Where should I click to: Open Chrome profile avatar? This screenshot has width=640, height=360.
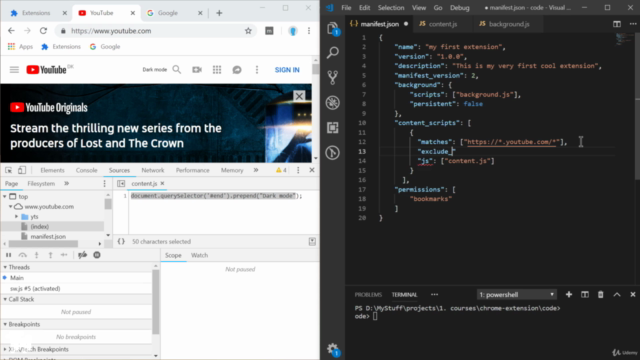pyautogui.click(x=293, y=31)
